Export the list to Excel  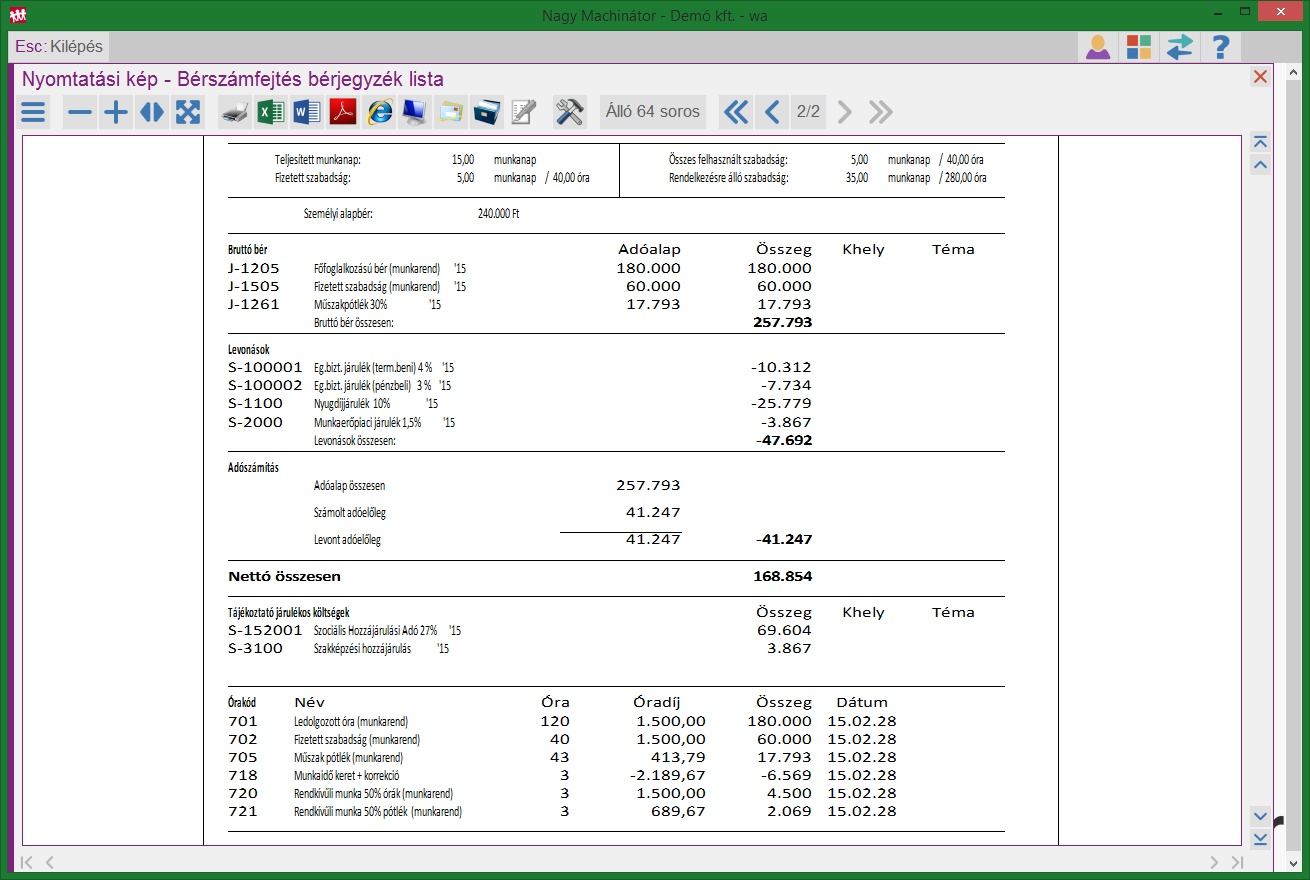tap(271, 112)
